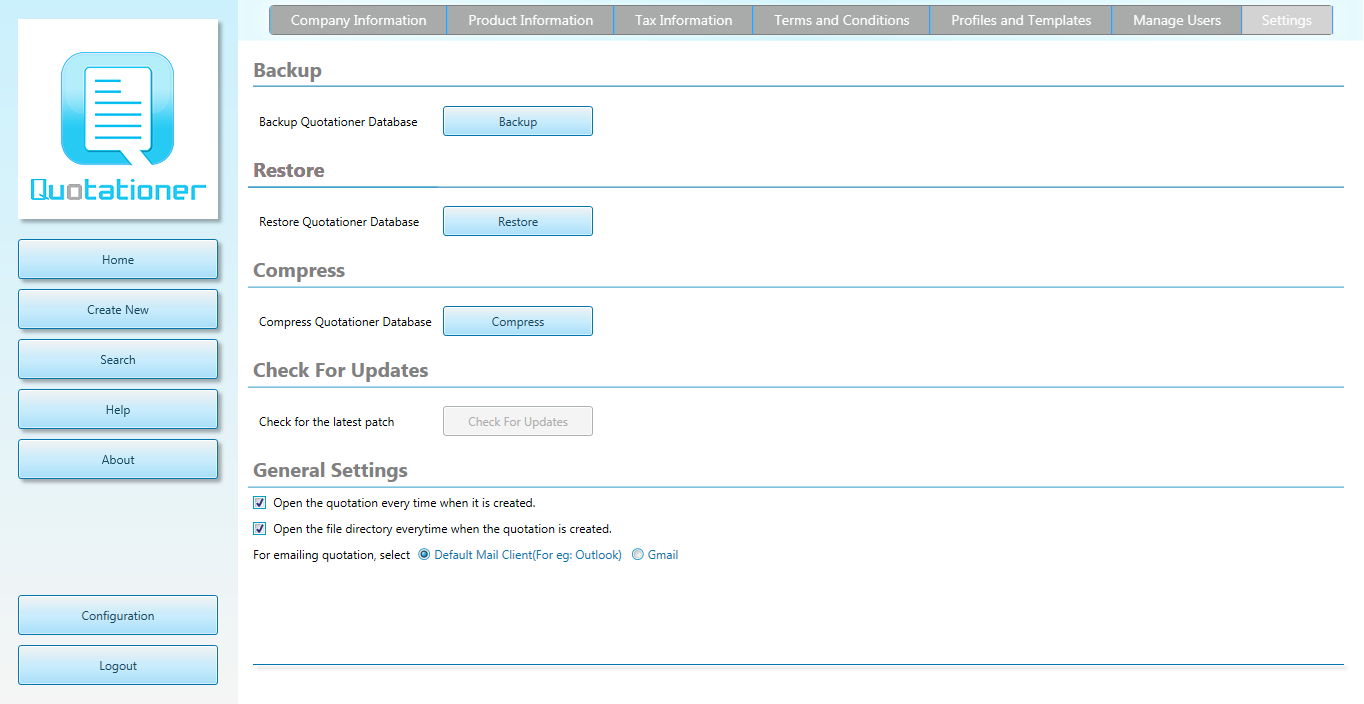Screen dimensions: 1364x704
Task: Open the Company Information tab
Action: pyautogui.click(x=358, y=20)
